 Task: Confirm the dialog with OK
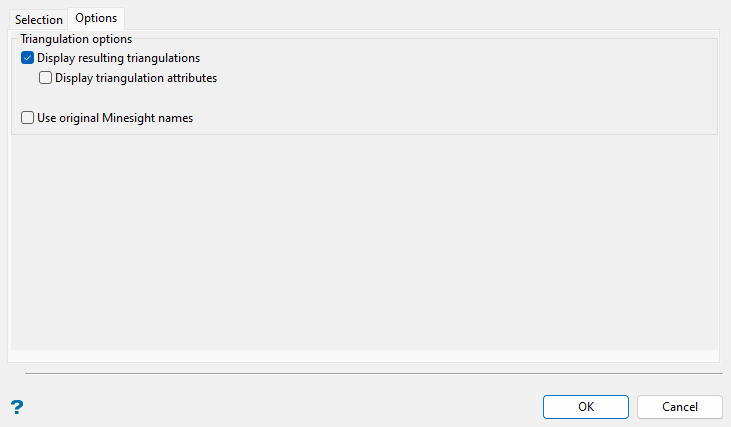tap(586, 407)
